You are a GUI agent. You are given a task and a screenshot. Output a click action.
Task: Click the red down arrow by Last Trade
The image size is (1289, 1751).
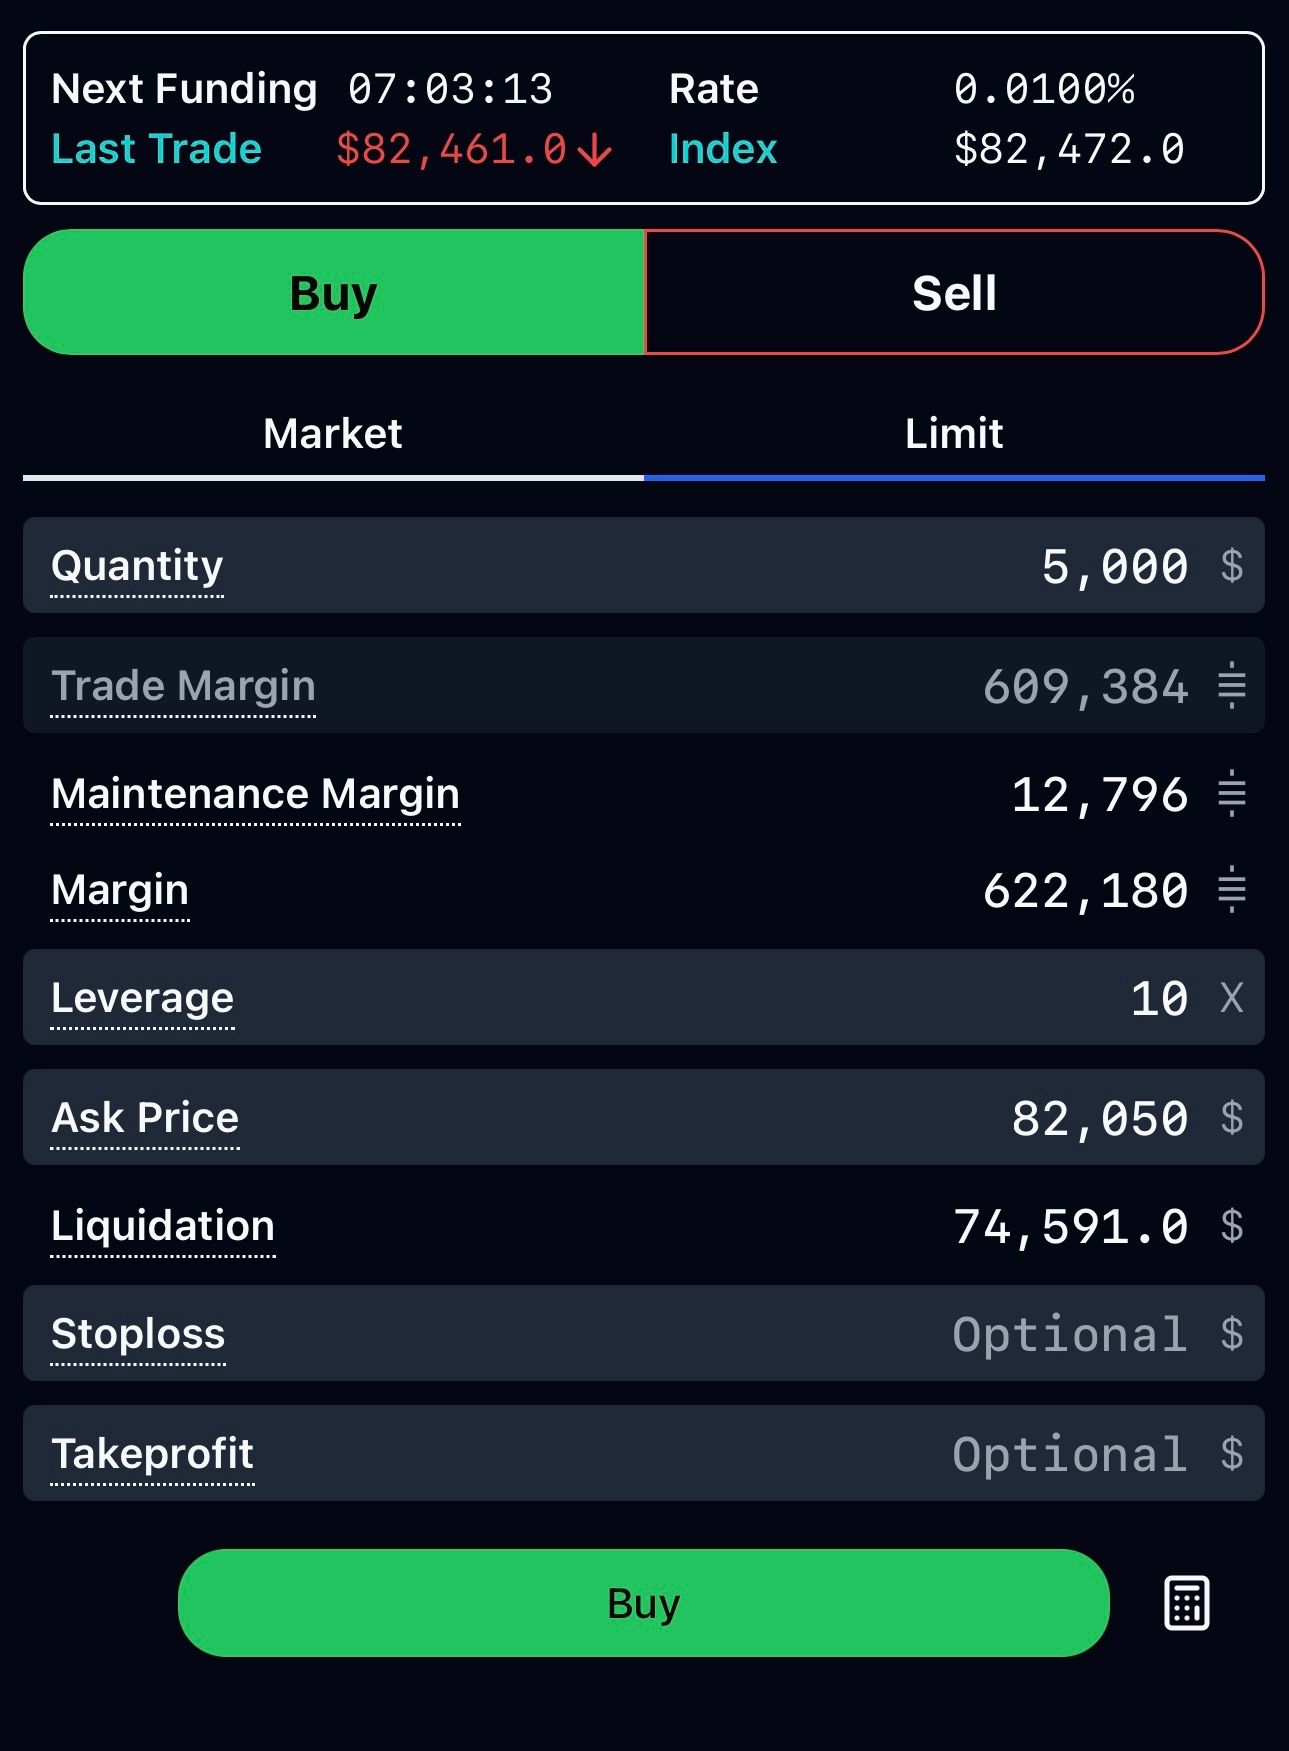pos(595,151)
